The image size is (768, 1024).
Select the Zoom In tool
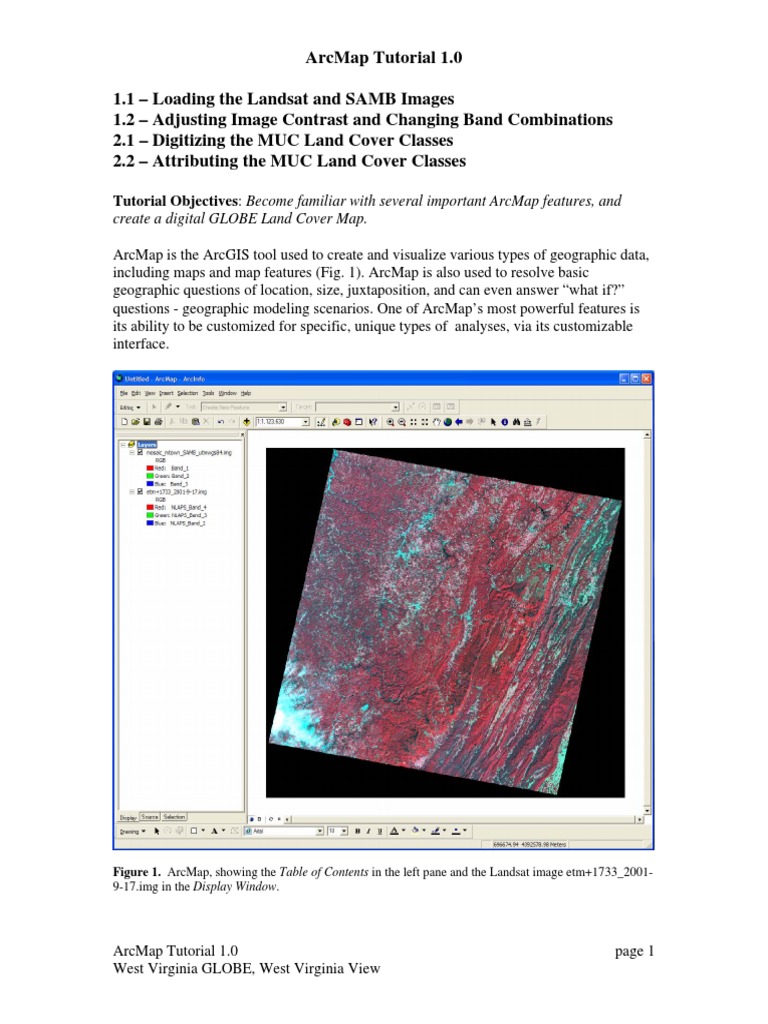tap(391, 422)
